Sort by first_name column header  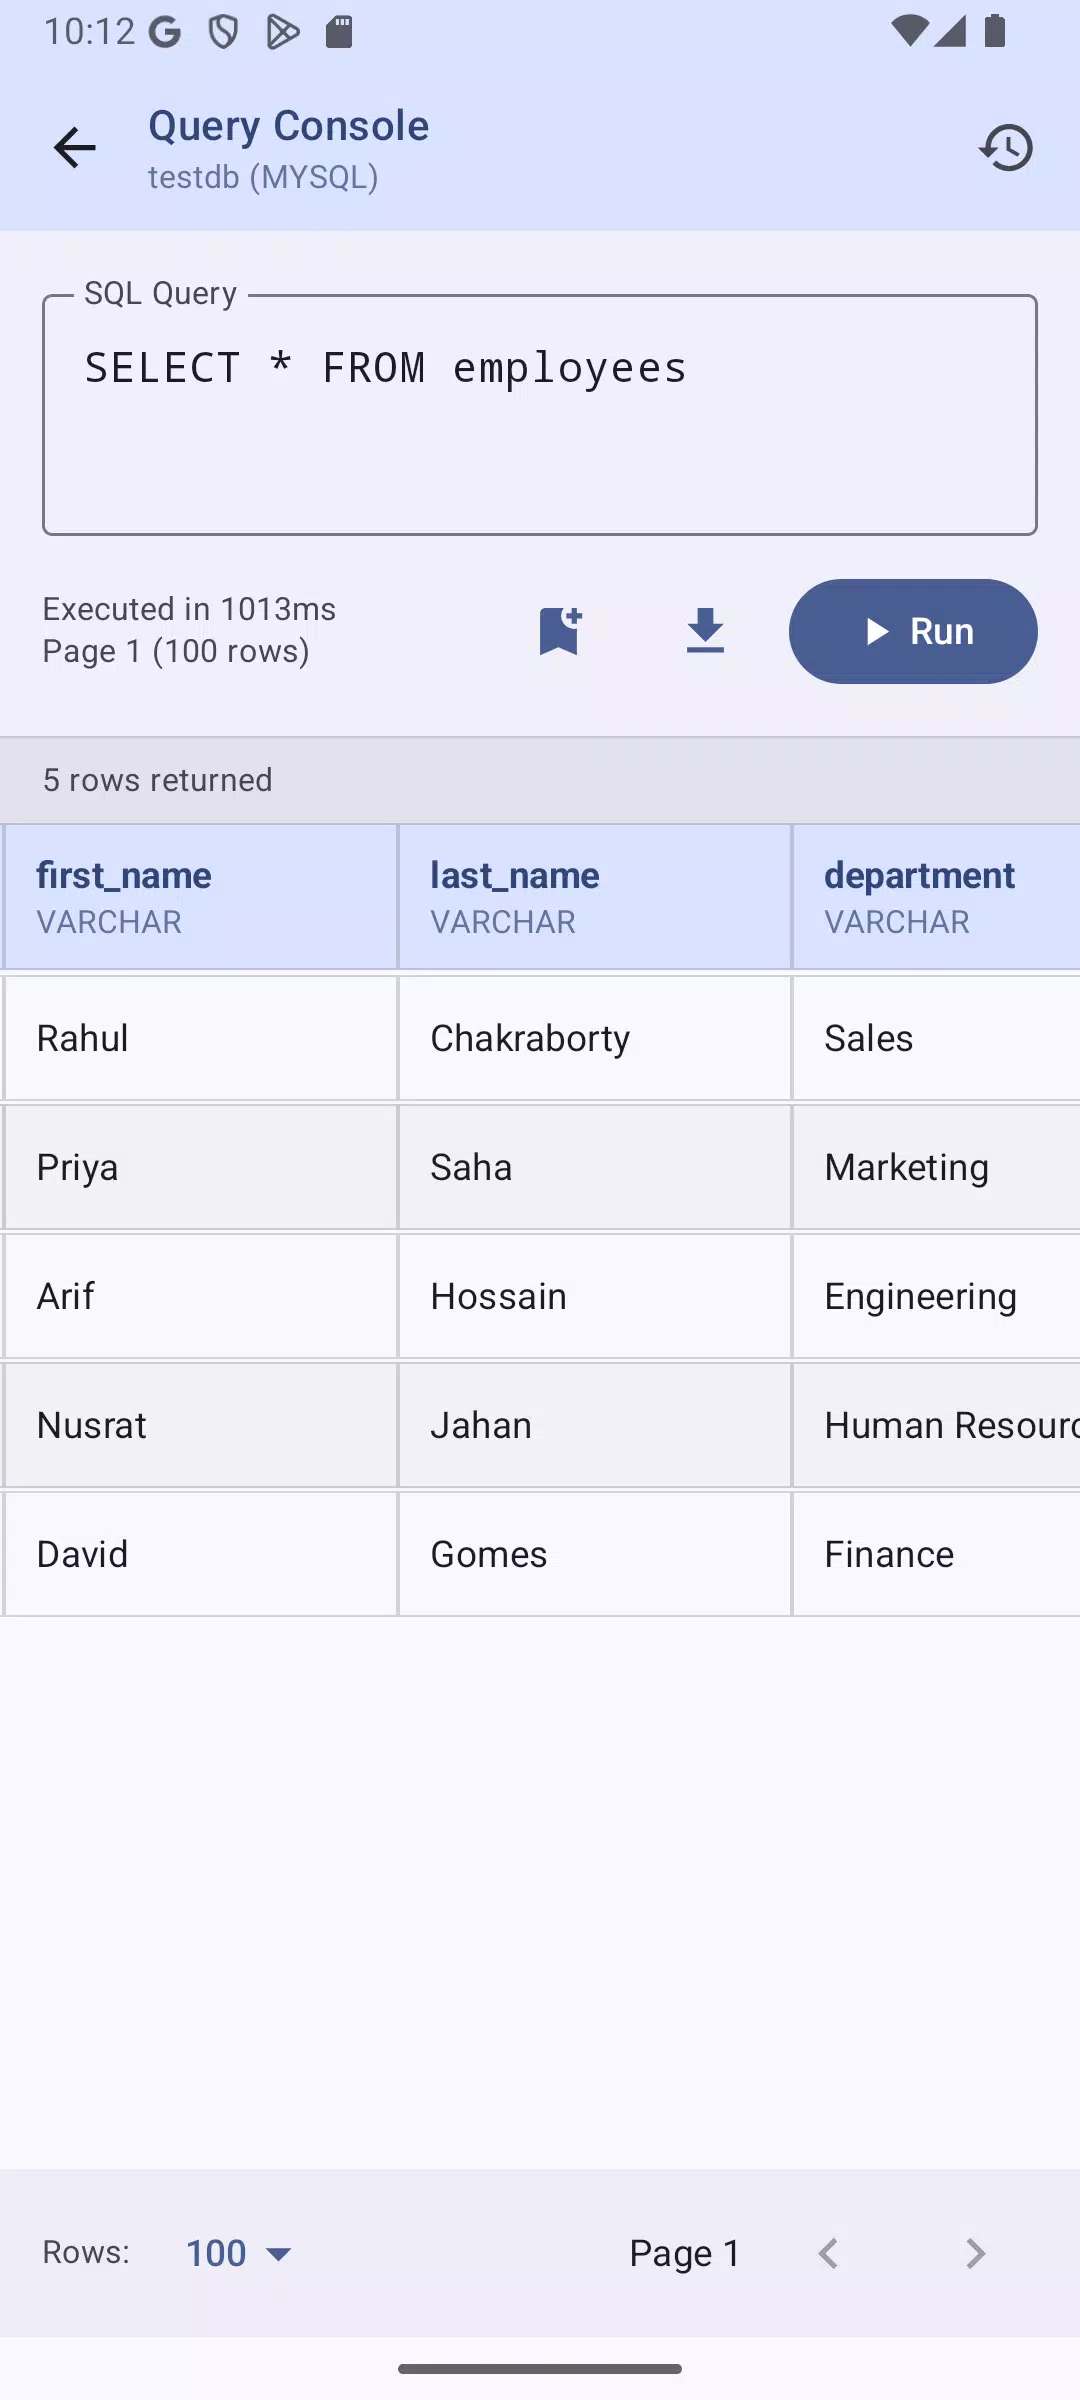[x=200, y=896]
